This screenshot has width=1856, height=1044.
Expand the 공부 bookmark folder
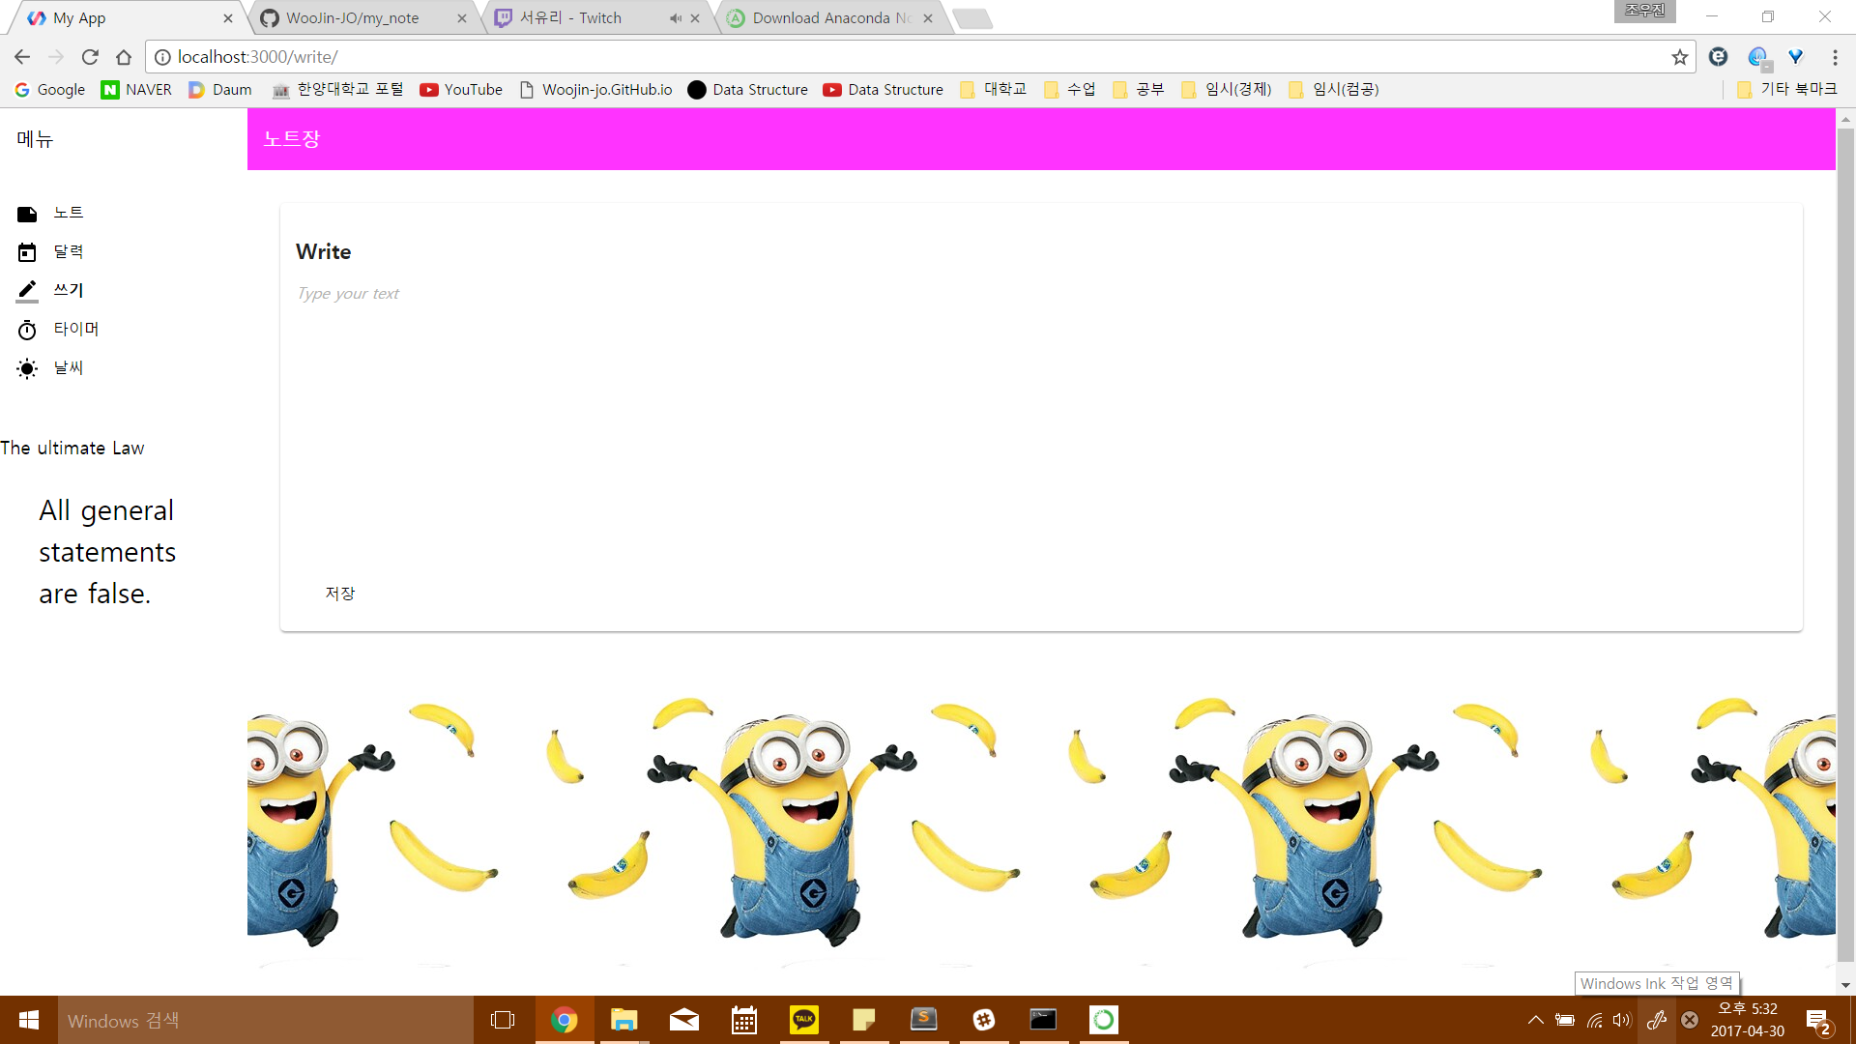1138,89
